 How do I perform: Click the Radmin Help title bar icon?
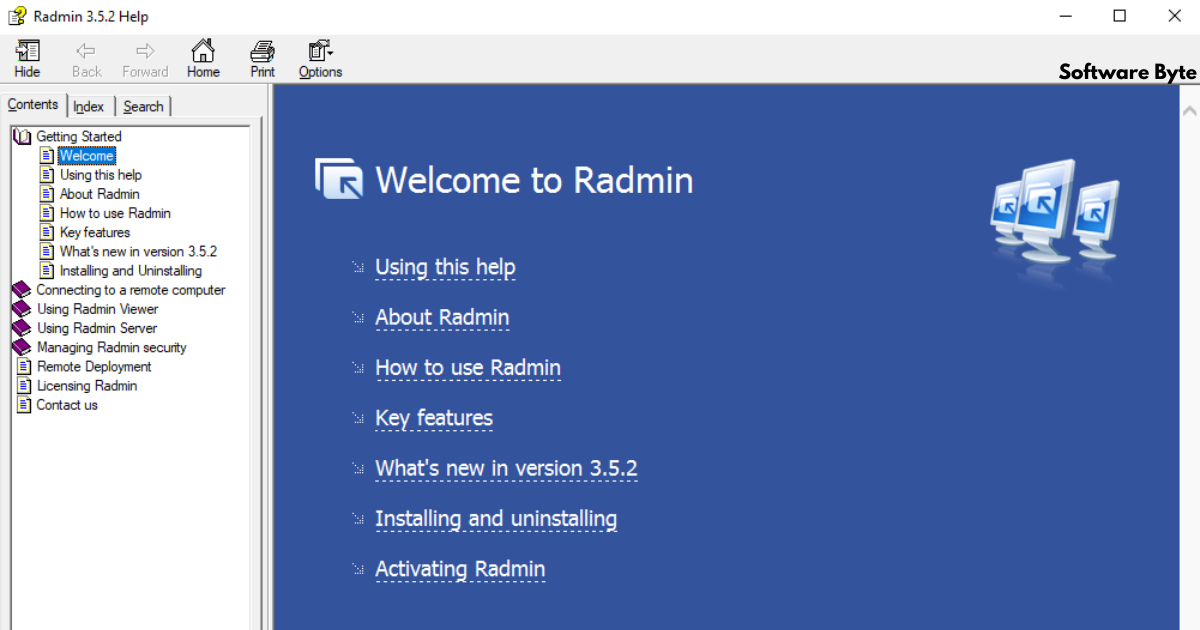17,17
